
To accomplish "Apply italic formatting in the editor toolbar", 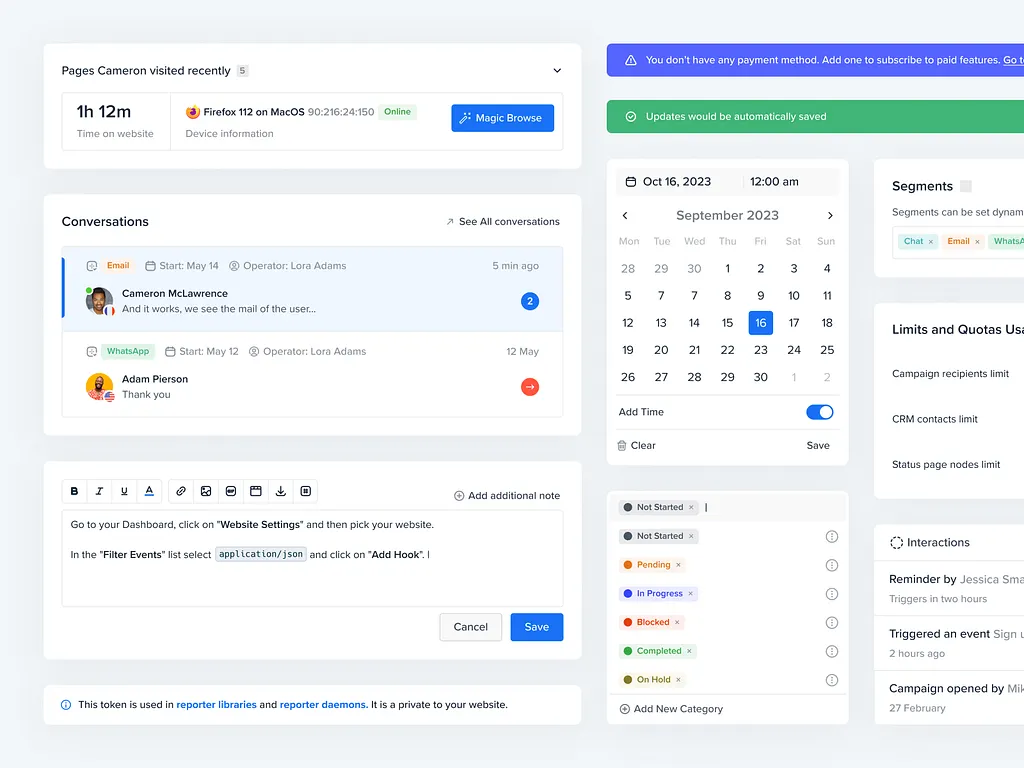I will pyautogui.click(x=99, y=491).
